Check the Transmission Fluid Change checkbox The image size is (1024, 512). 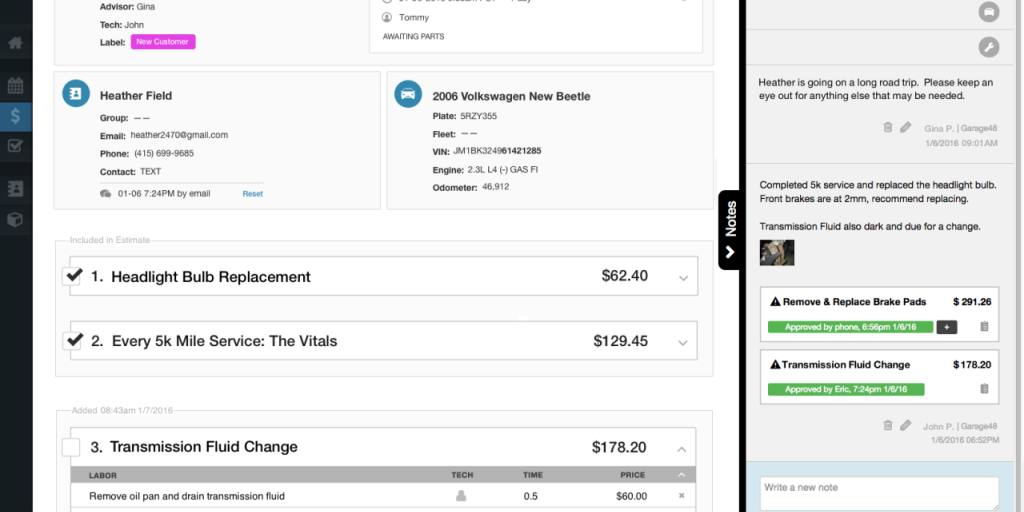click(x=71, y=447)
